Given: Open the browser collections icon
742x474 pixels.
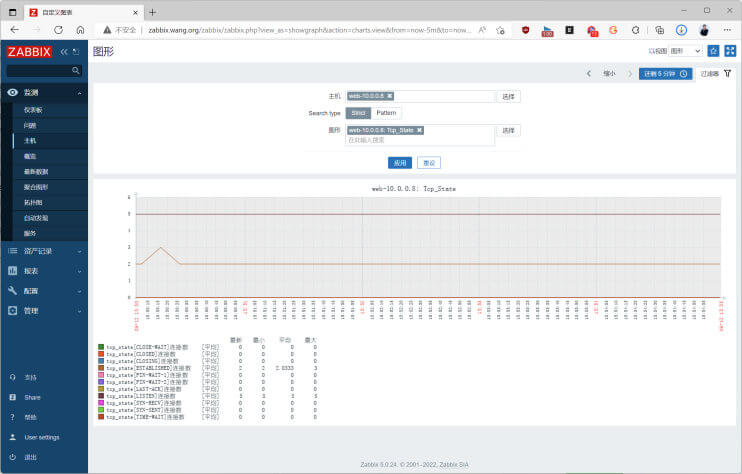Looking at the screenshot, I should point(659,30).
